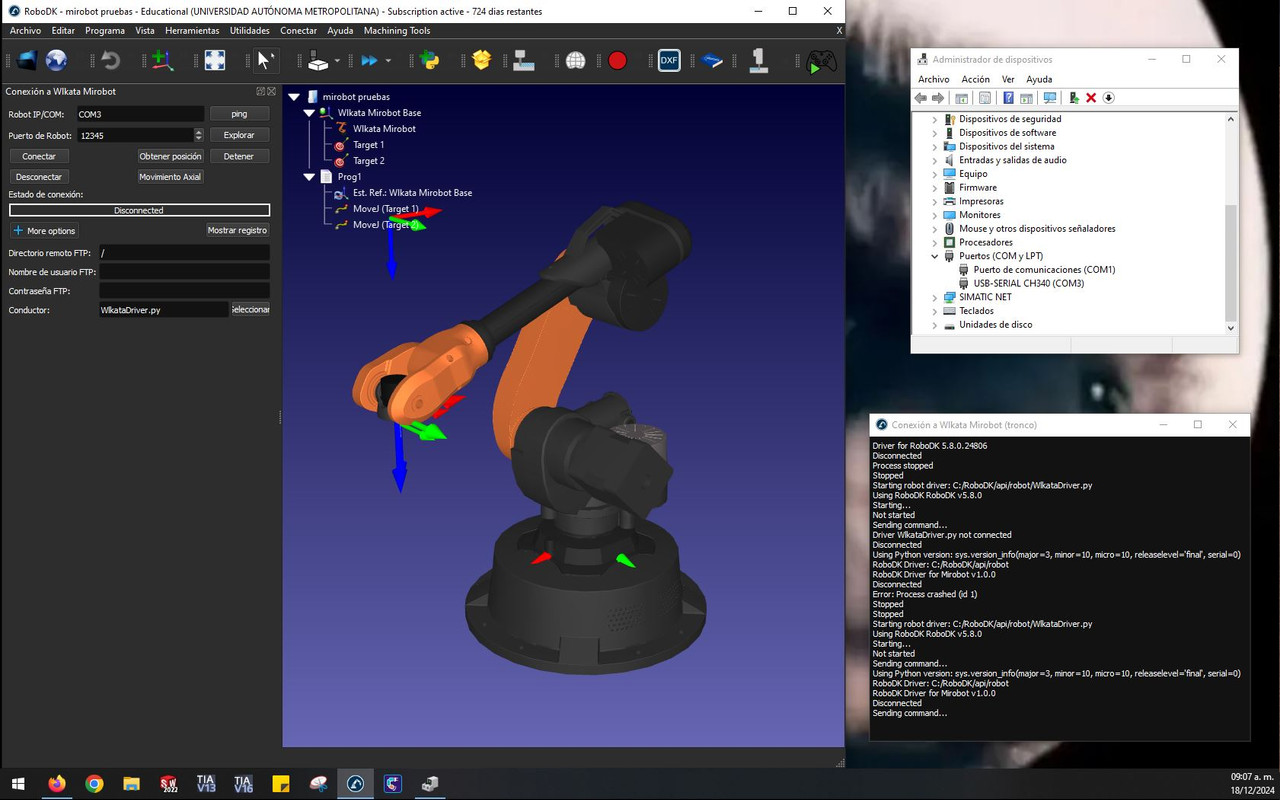The width and height of the screenshot is (1280, 800).
Task: Click the open station icon in RoboDK toolbar
Action: coord(27,61)
